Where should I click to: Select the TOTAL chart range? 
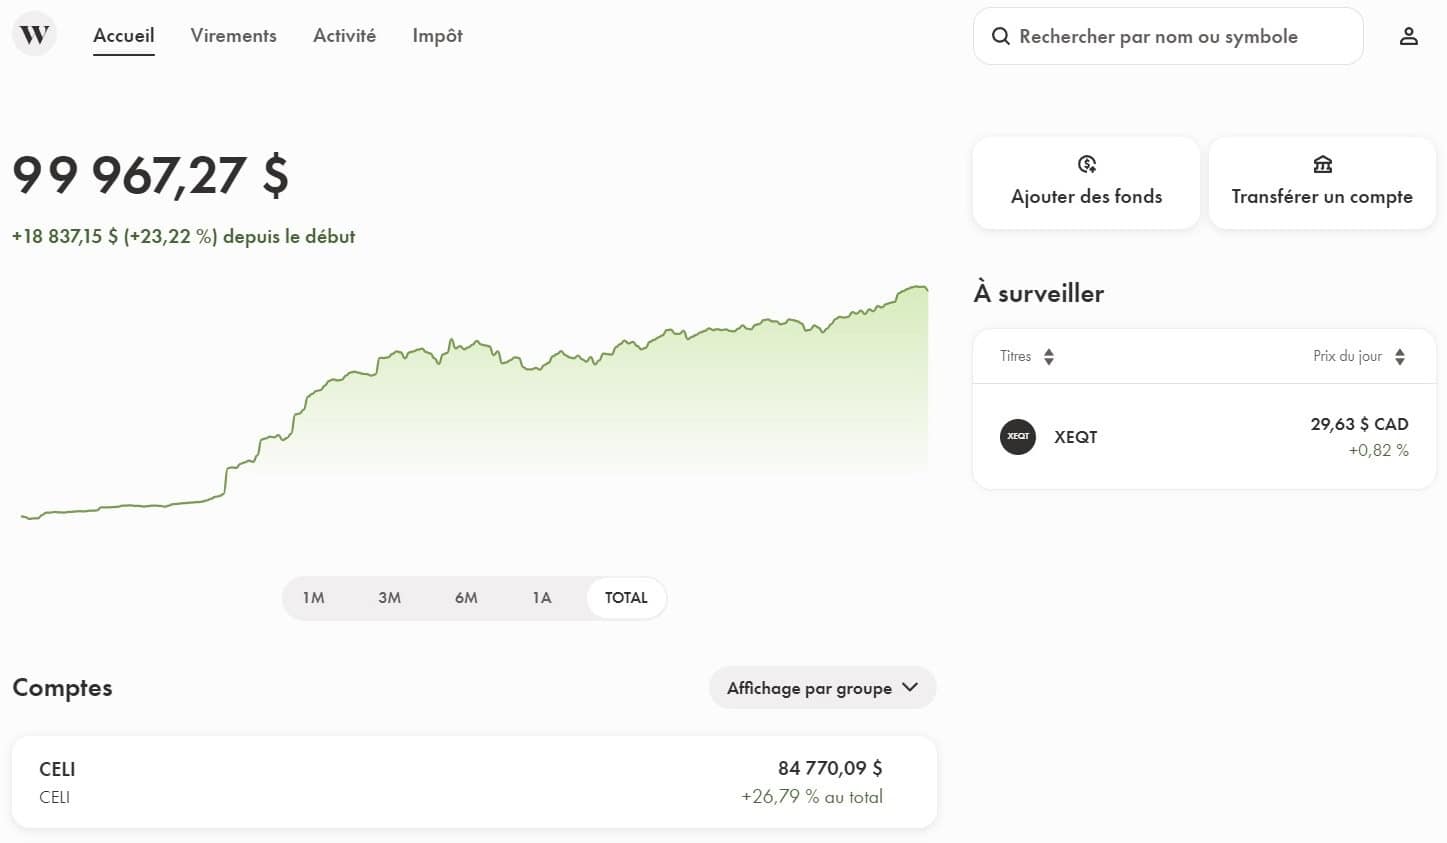pos(625,597)
